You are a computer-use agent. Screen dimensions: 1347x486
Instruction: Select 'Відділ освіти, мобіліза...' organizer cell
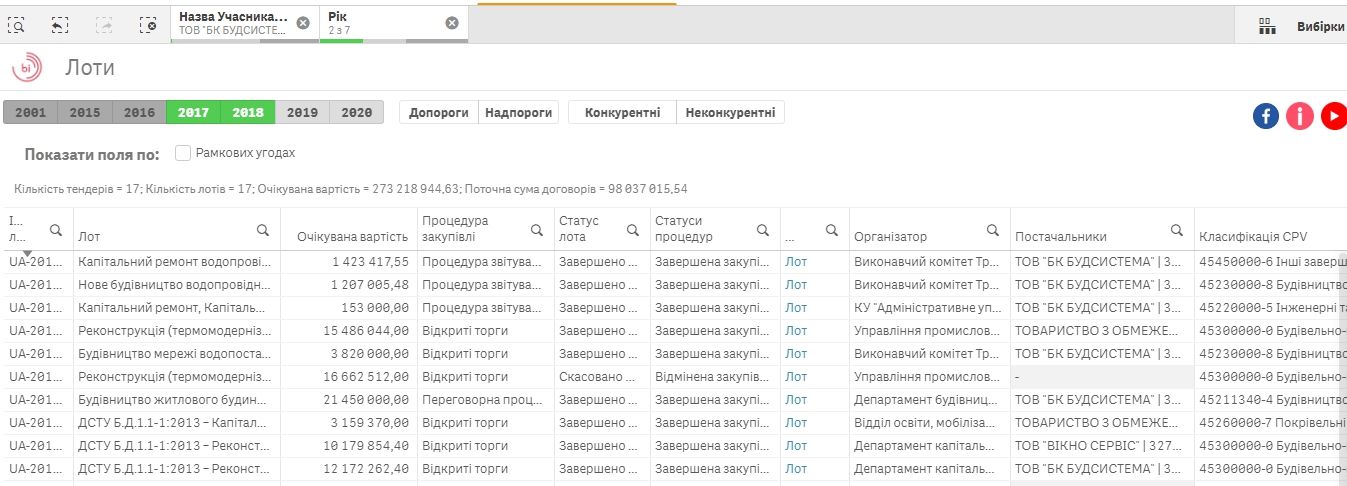929,423
